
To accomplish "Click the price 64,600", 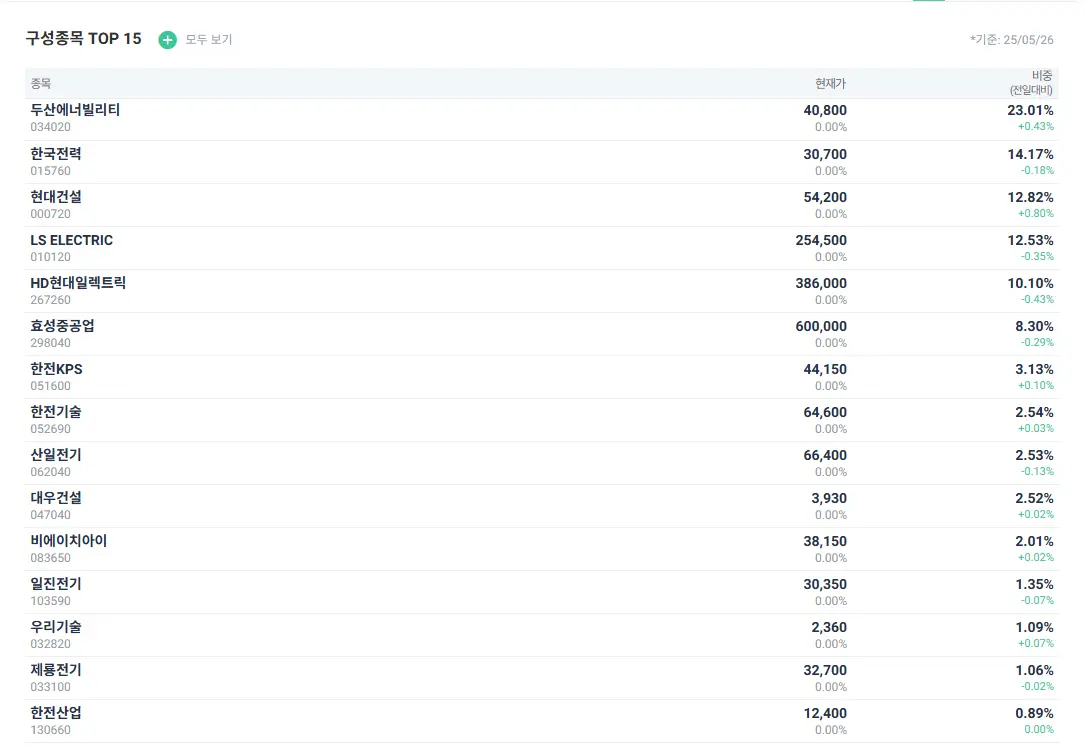I will coord(825,412).
